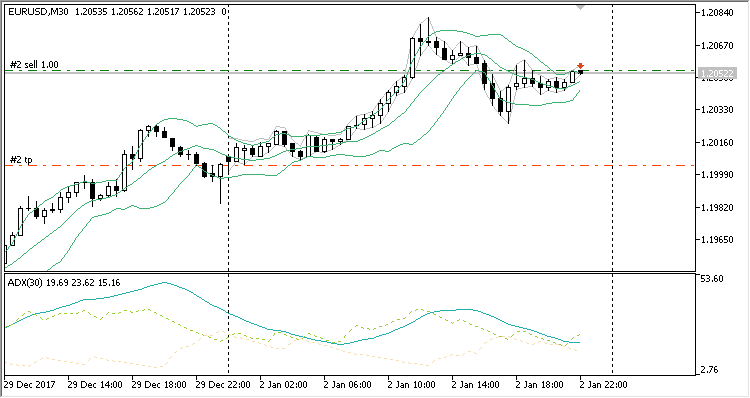
Task: Click the high price value 1.20562
Action: [x=127, y=12]
